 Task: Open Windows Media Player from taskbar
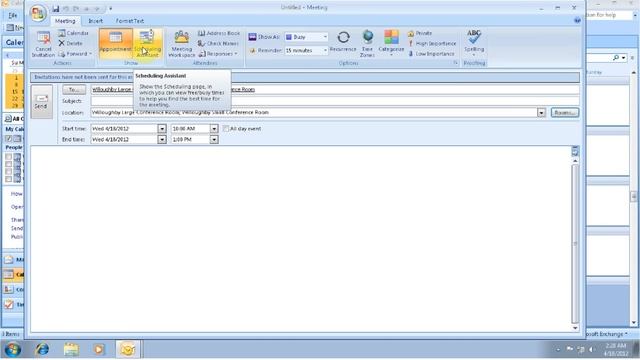(x=99, y=349)
